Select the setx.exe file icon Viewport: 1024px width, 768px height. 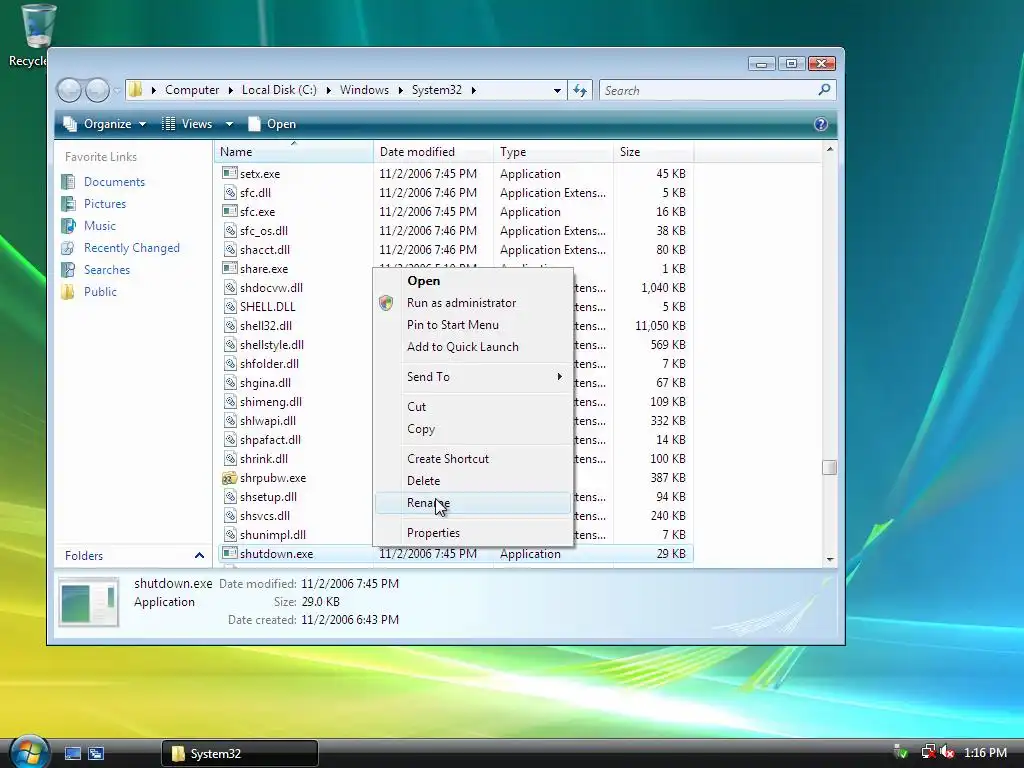(229, 173)
